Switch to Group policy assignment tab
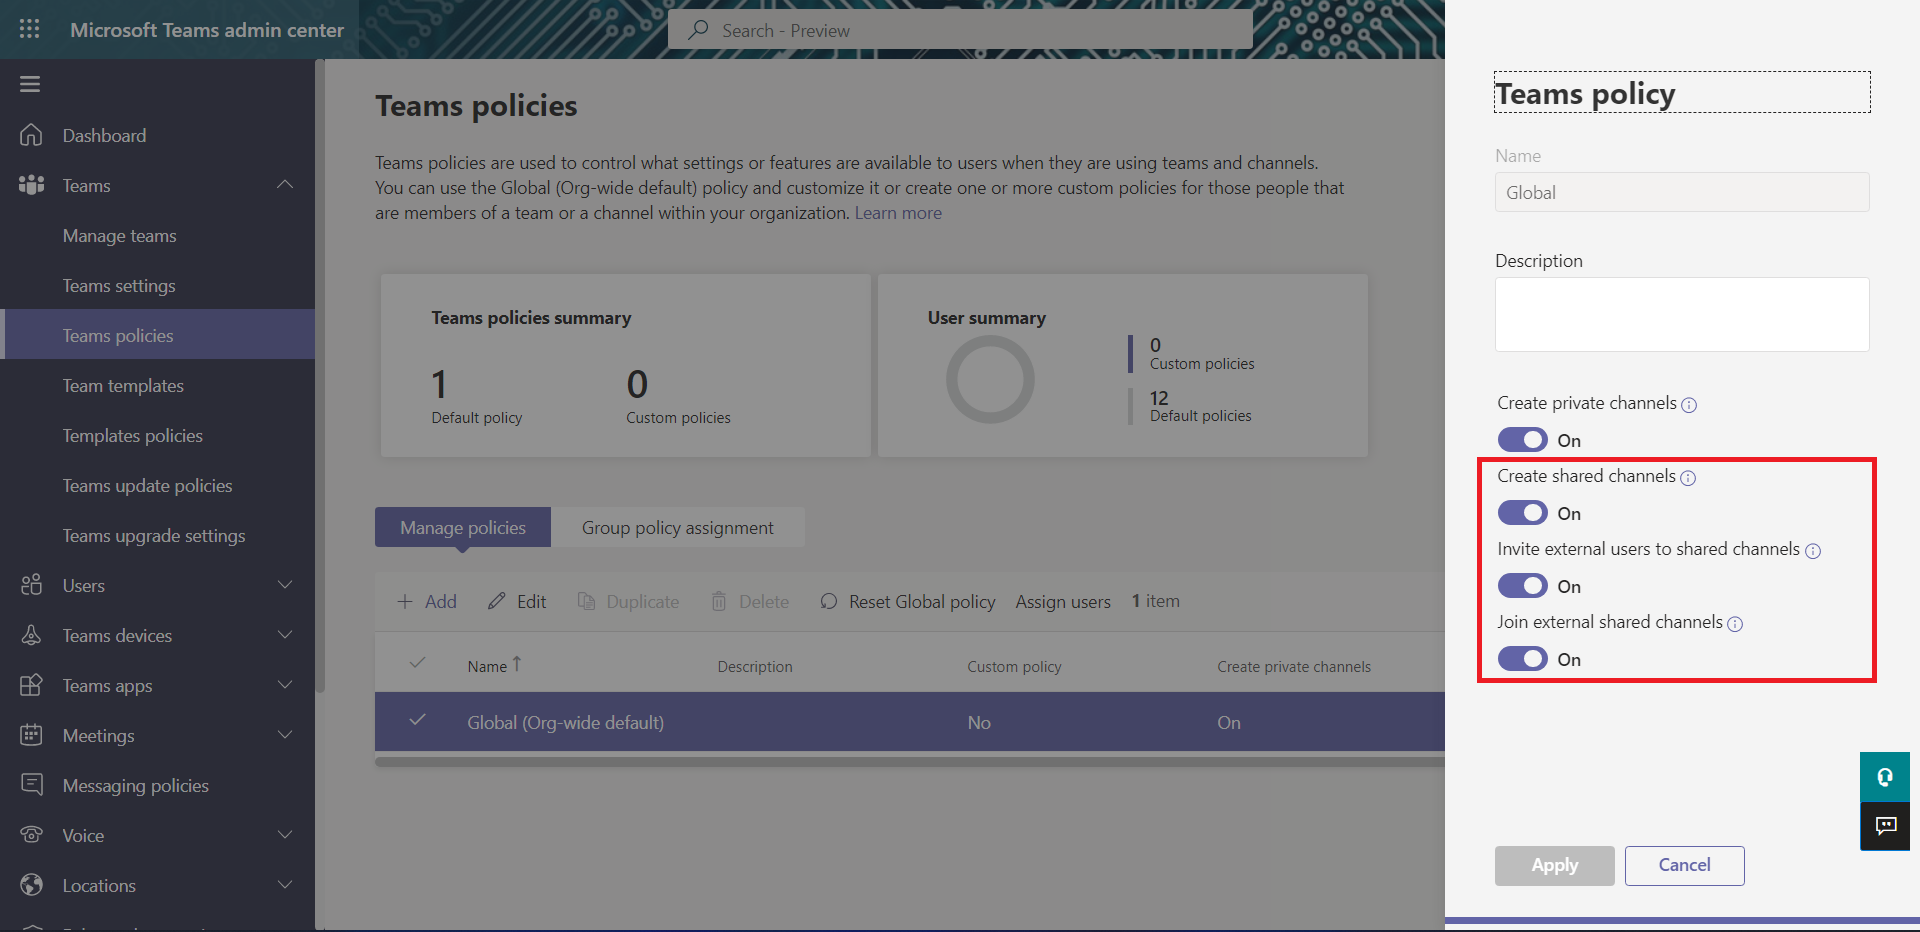1920x932 pixels. 677,527
